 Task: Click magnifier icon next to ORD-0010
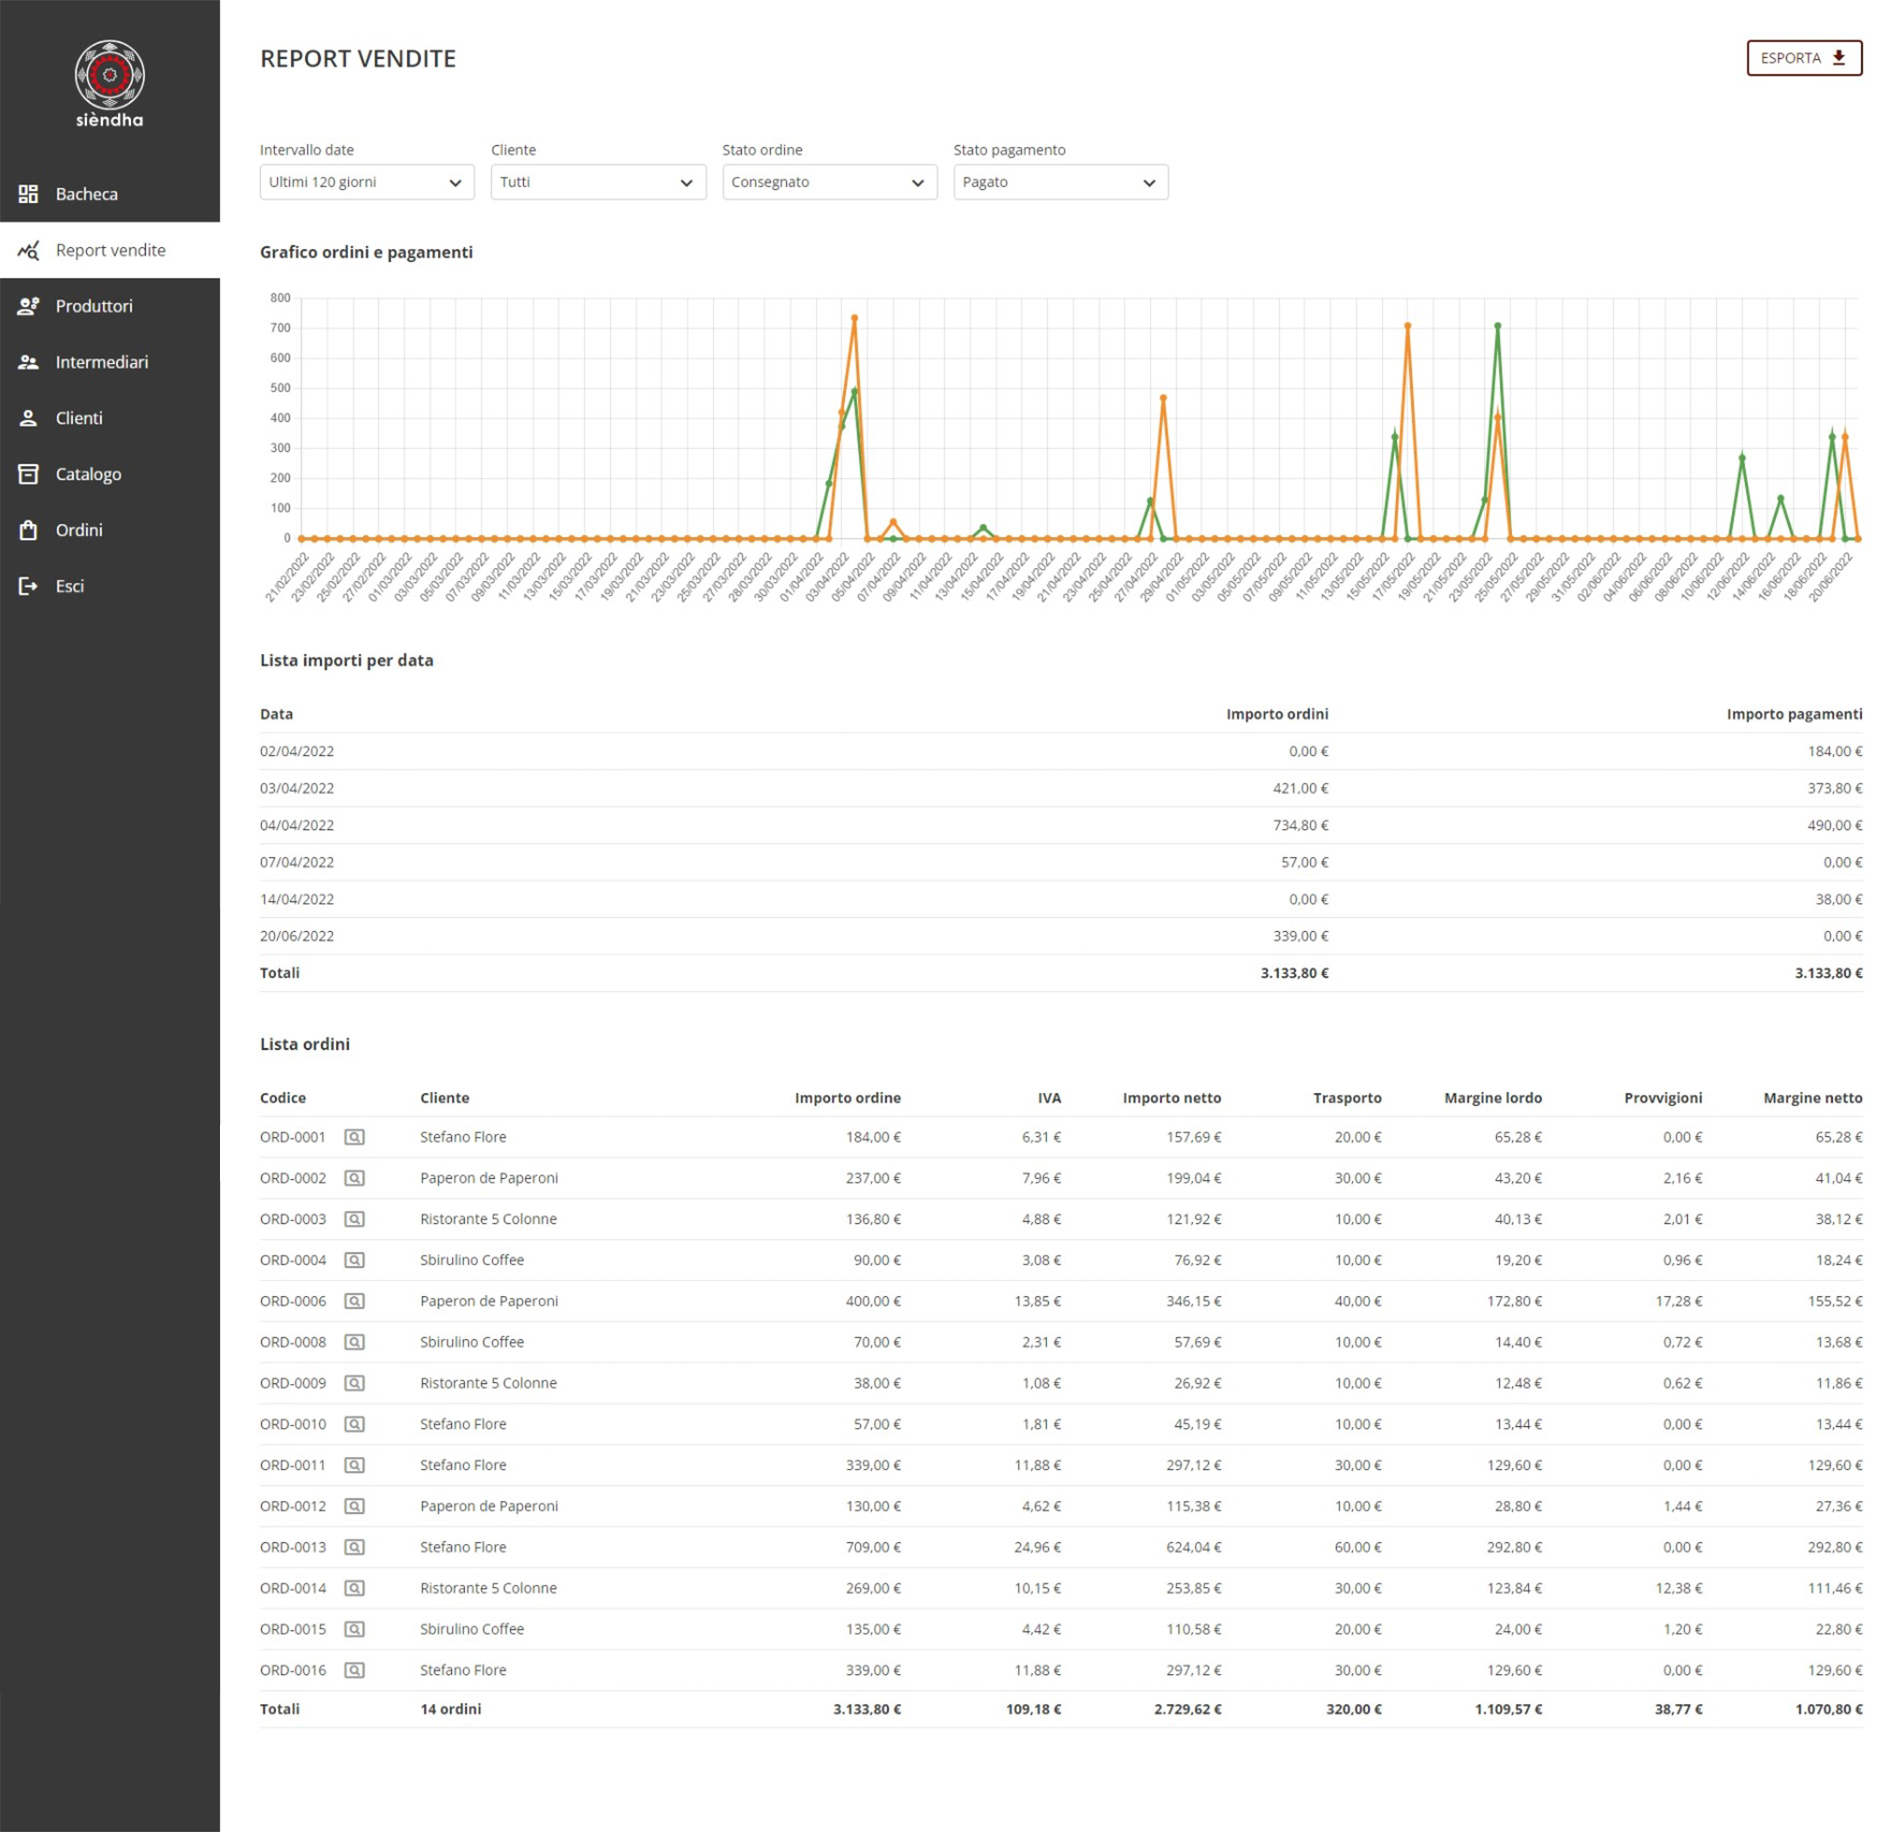(354, 1424)
